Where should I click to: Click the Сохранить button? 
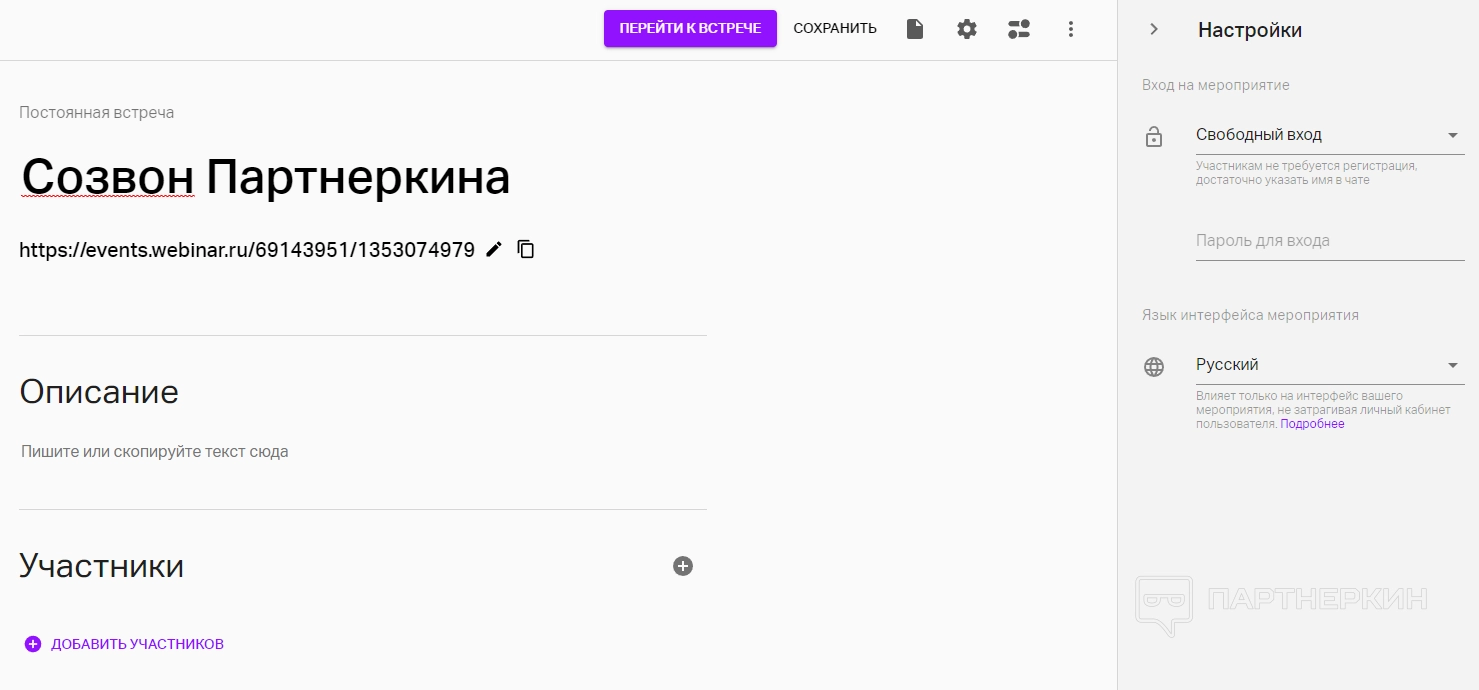point(835,28)
